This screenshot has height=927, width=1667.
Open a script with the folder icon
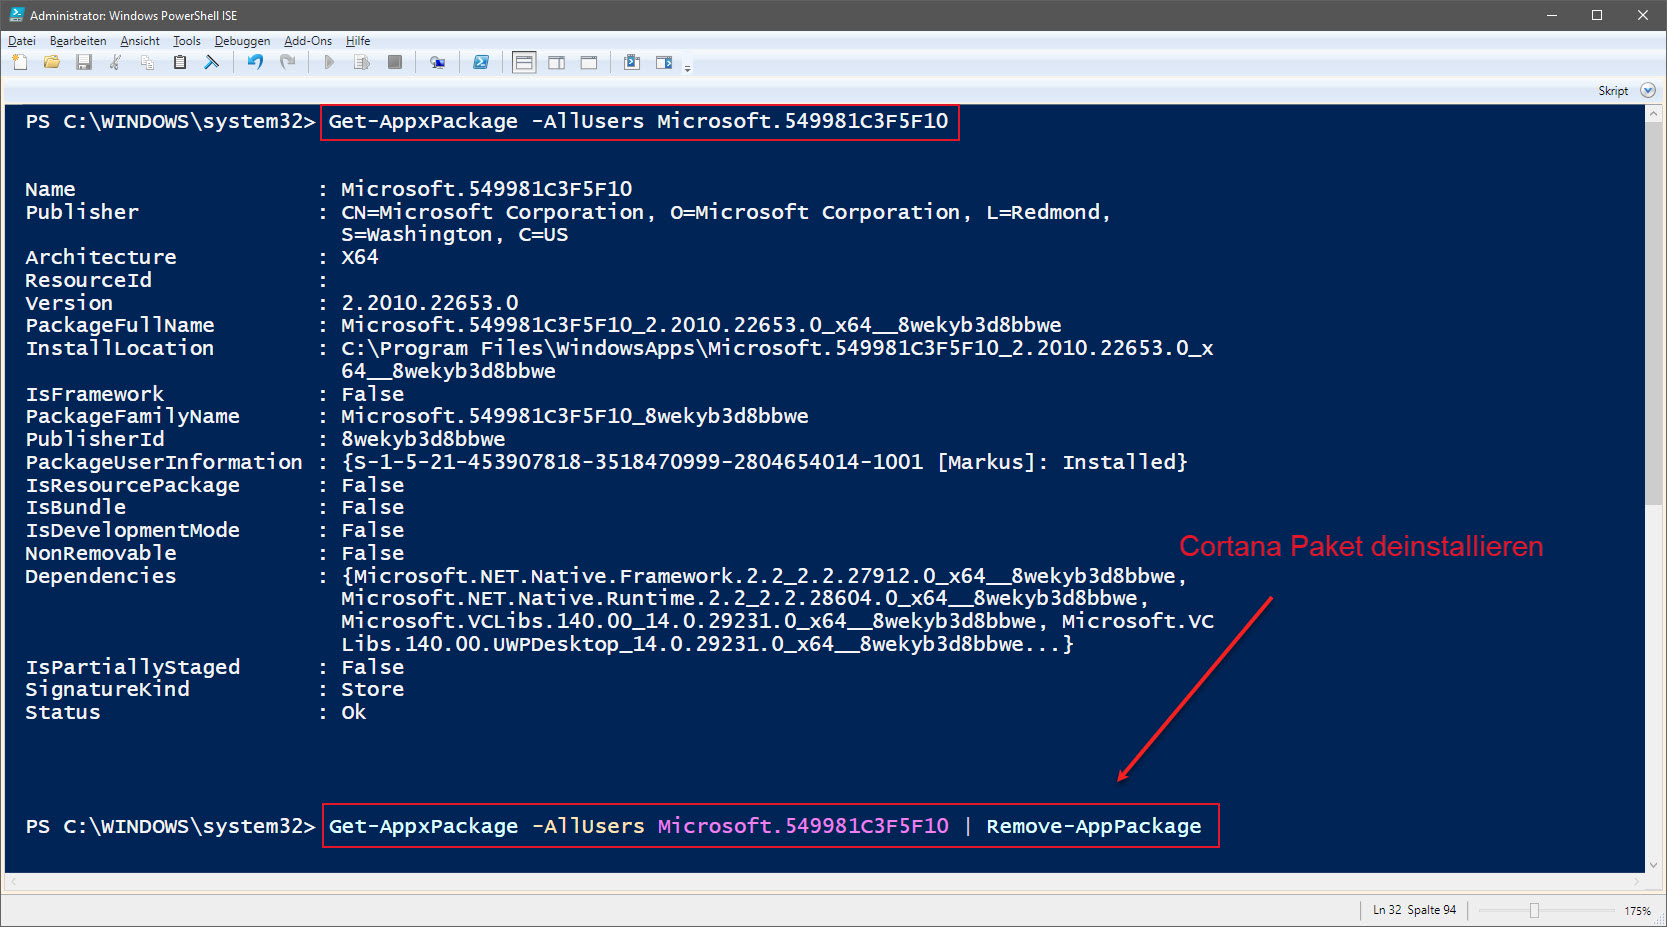[52, 62]
